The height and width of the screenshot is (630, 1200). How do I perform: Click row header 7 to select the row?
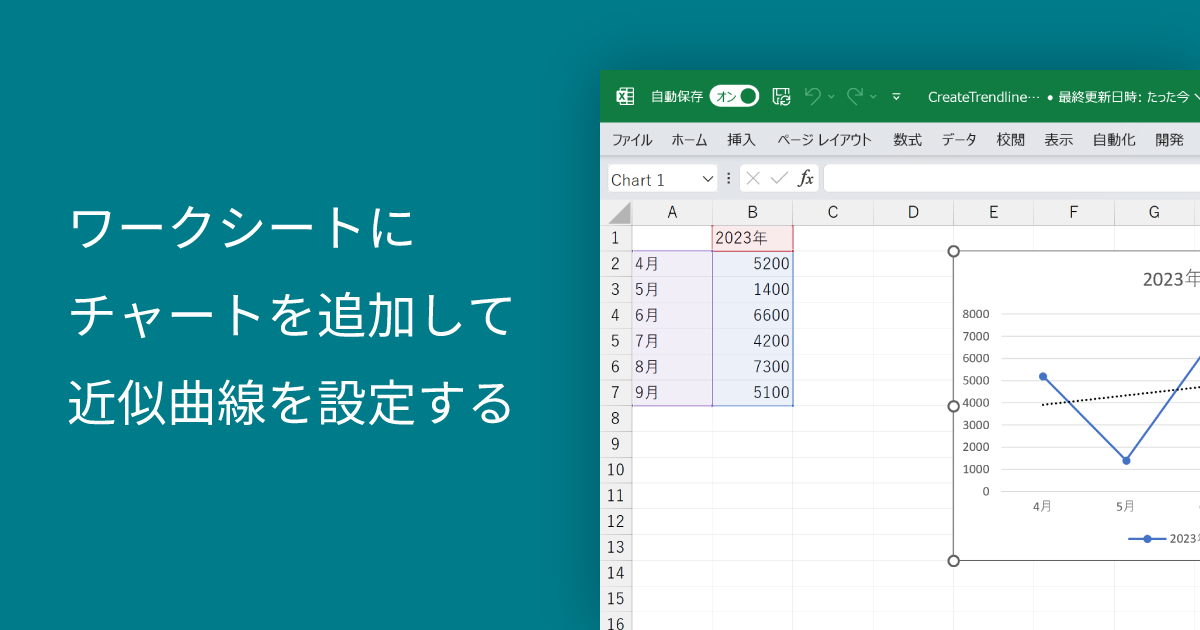click(616, 393)
